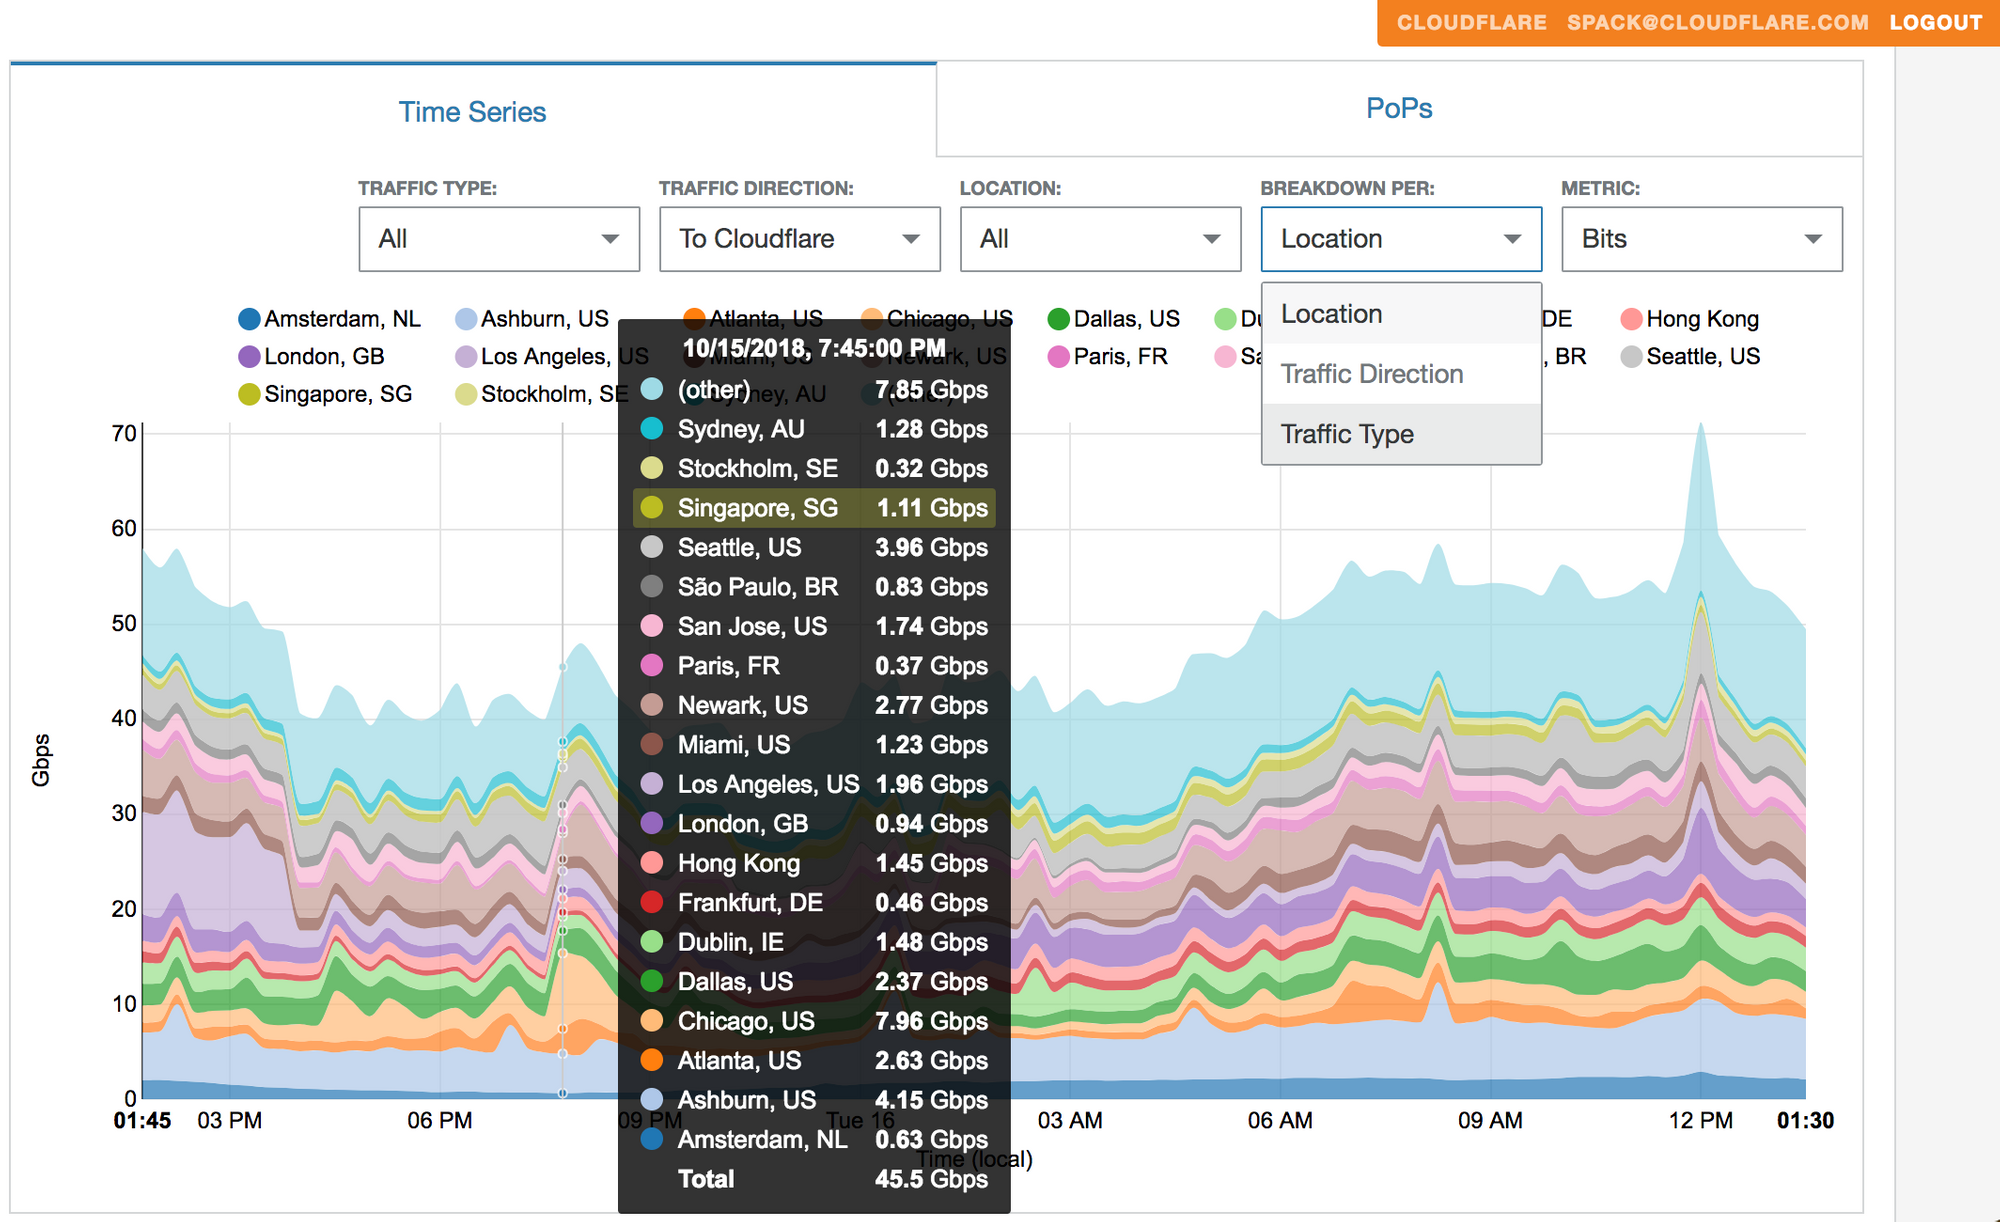Toggle Stockholm, SE legend series
This screenshot has width=2000, height=1222.
pos(542,394)
